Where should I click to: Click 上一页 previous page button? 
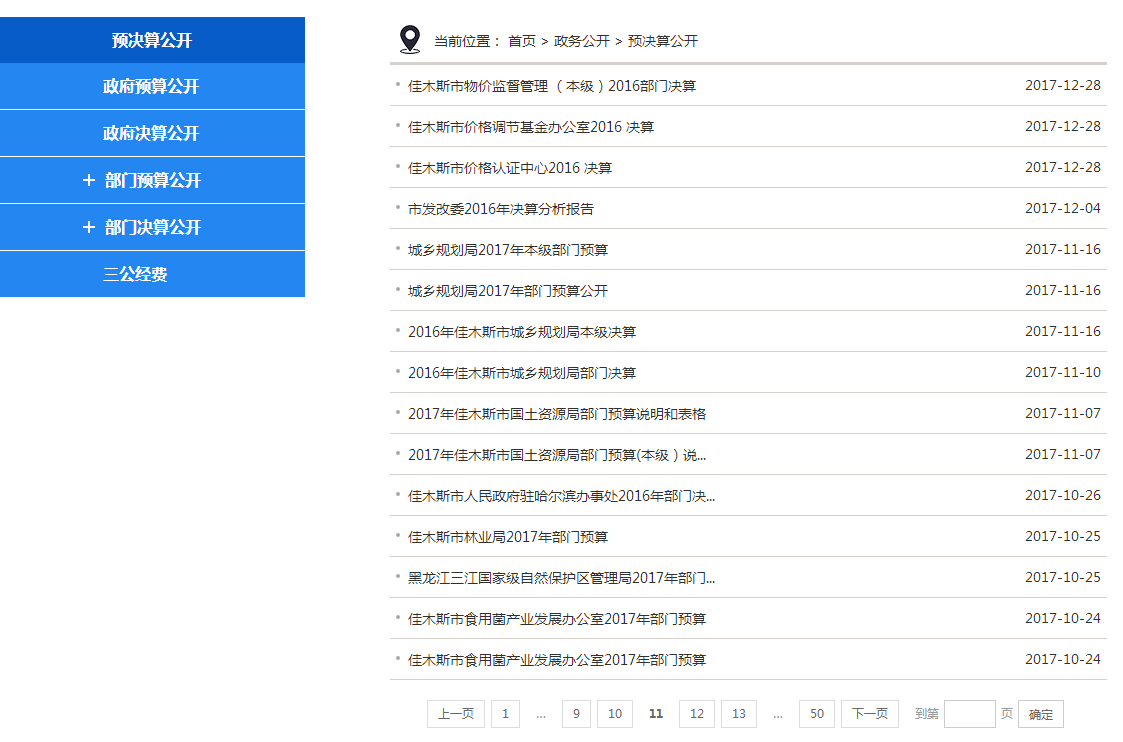(x=456, y=714)
